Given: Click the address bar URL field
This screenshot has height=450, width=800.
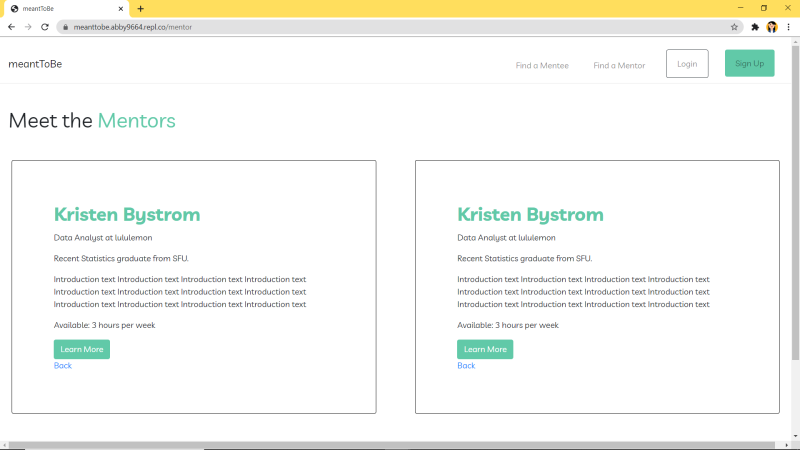Looking at the screenshot, I should tap(398, 27).
